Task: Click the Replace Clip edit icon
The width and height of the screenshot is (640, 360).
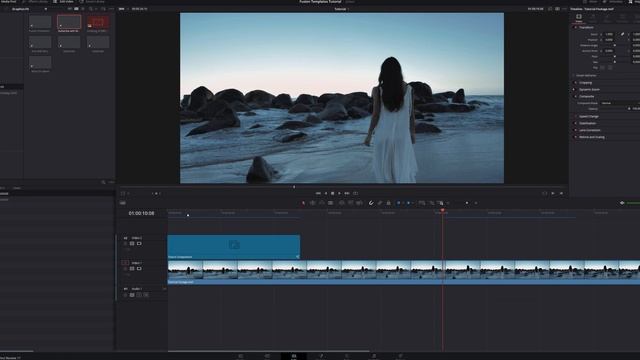Action: [360, 203]
